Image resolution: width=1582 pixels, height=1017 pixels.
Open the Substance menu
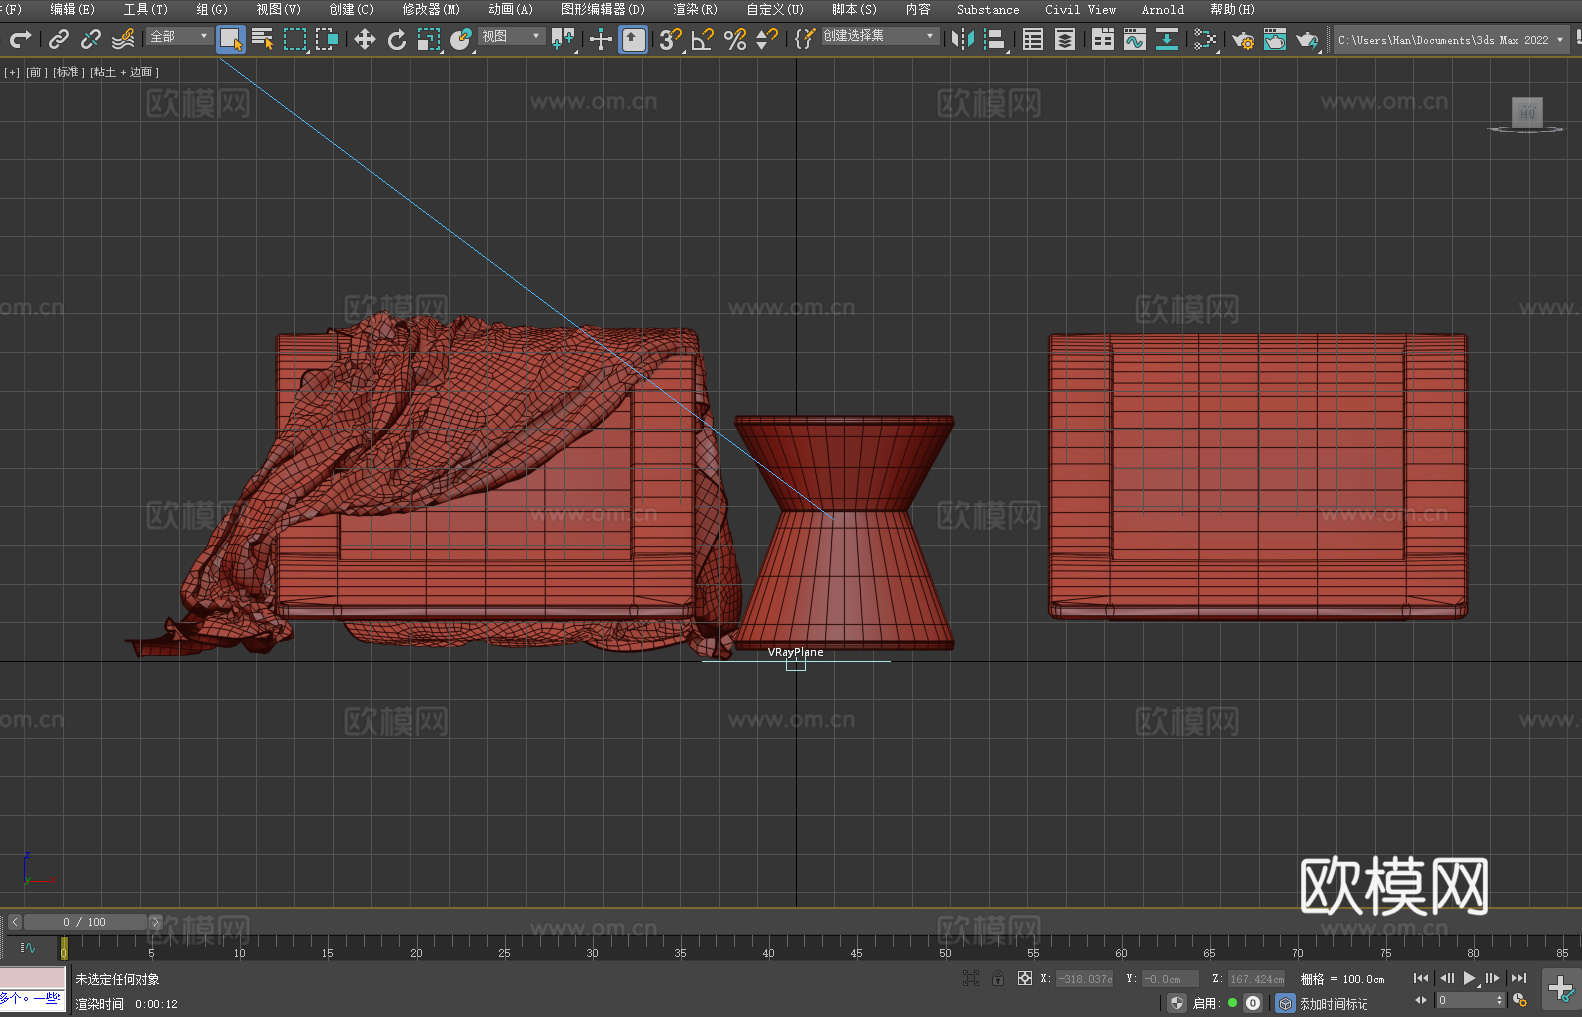988,9
